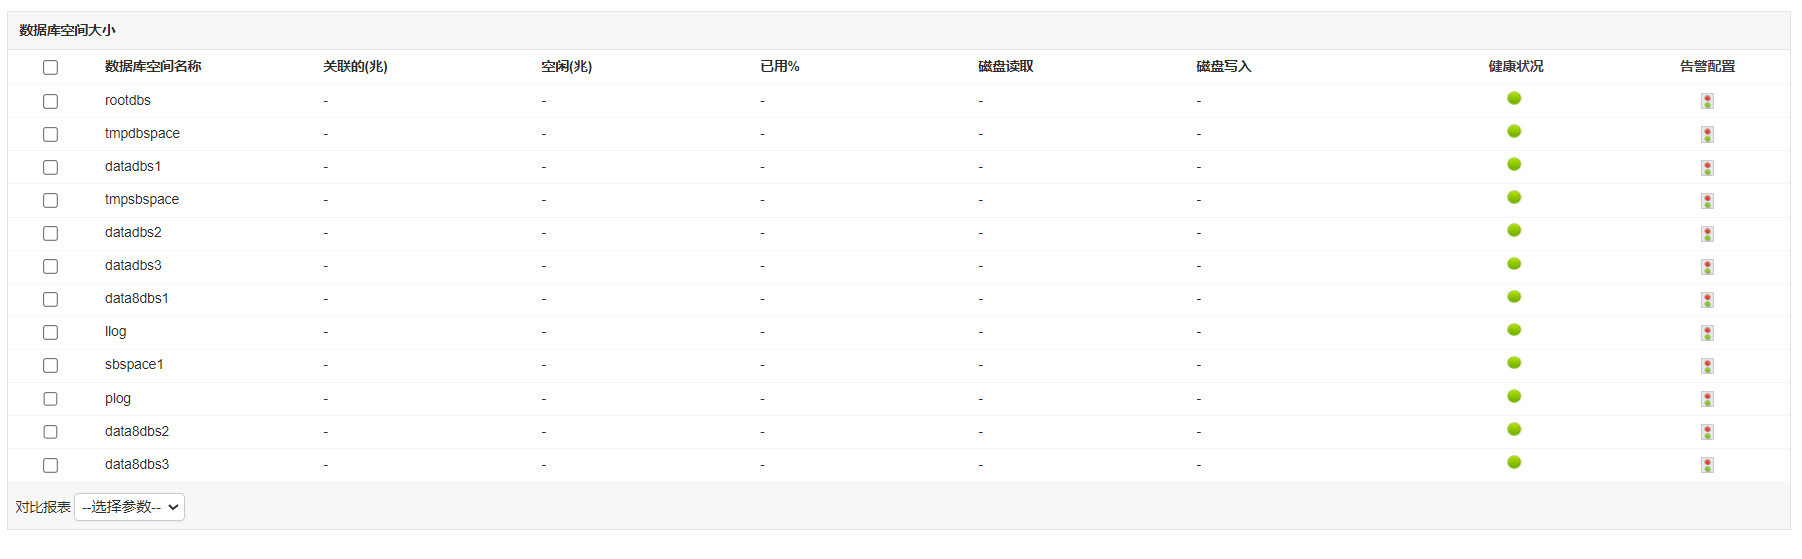This screenshot has width=1802, height=559.
Task: Open alarm config icon for data8dbs3
Action: click(1707, 465)
